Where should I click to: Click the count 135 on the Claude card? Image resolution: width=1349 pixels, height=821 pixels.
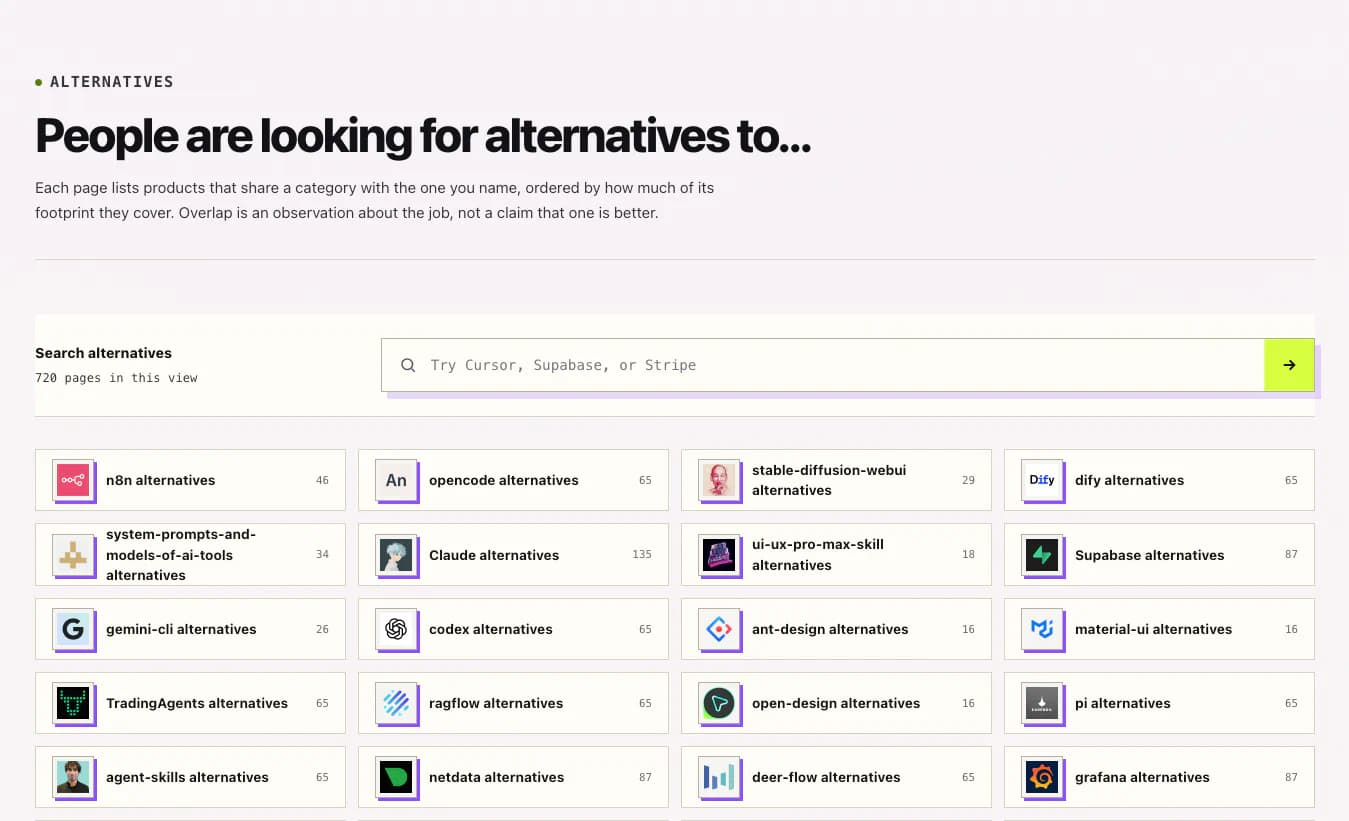pos(642,555)
